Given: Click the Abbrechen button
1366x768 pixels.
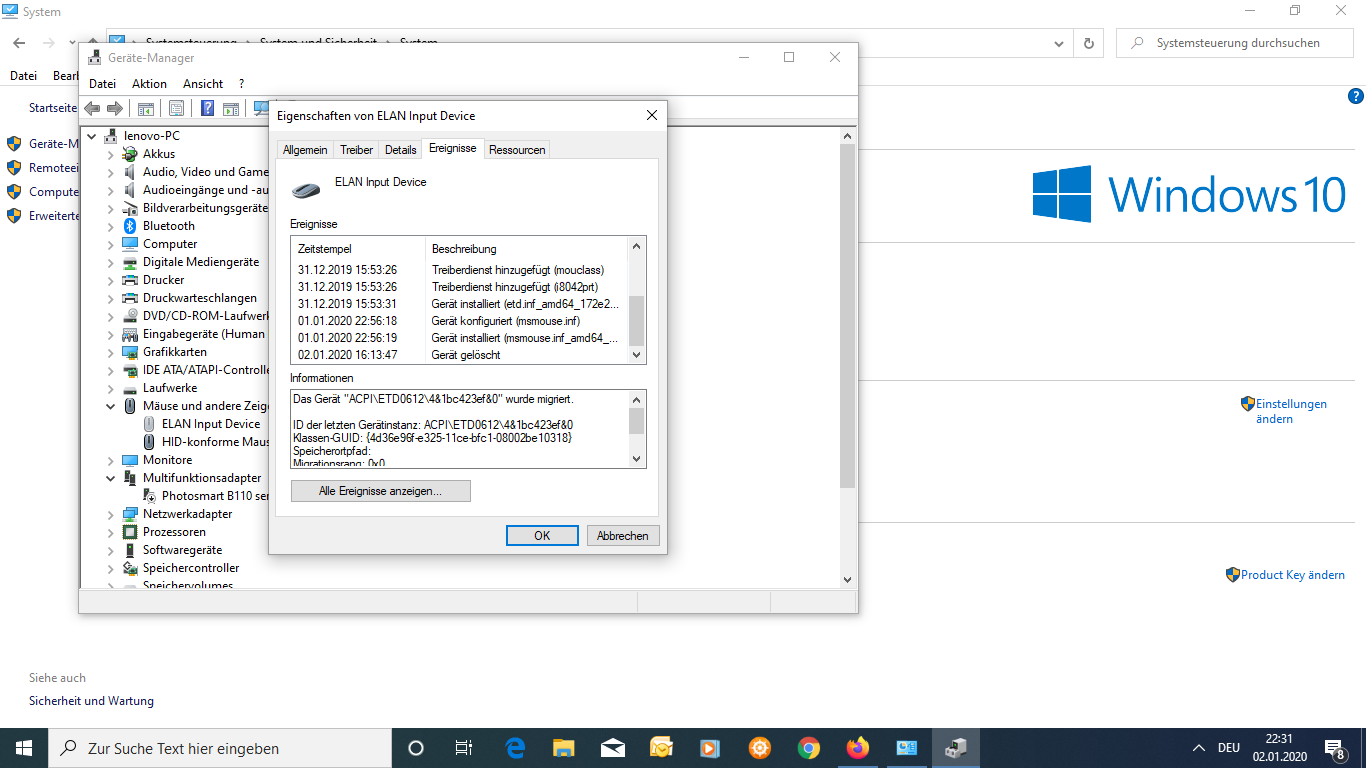Looking at the screenshot, I should (623, 536).
